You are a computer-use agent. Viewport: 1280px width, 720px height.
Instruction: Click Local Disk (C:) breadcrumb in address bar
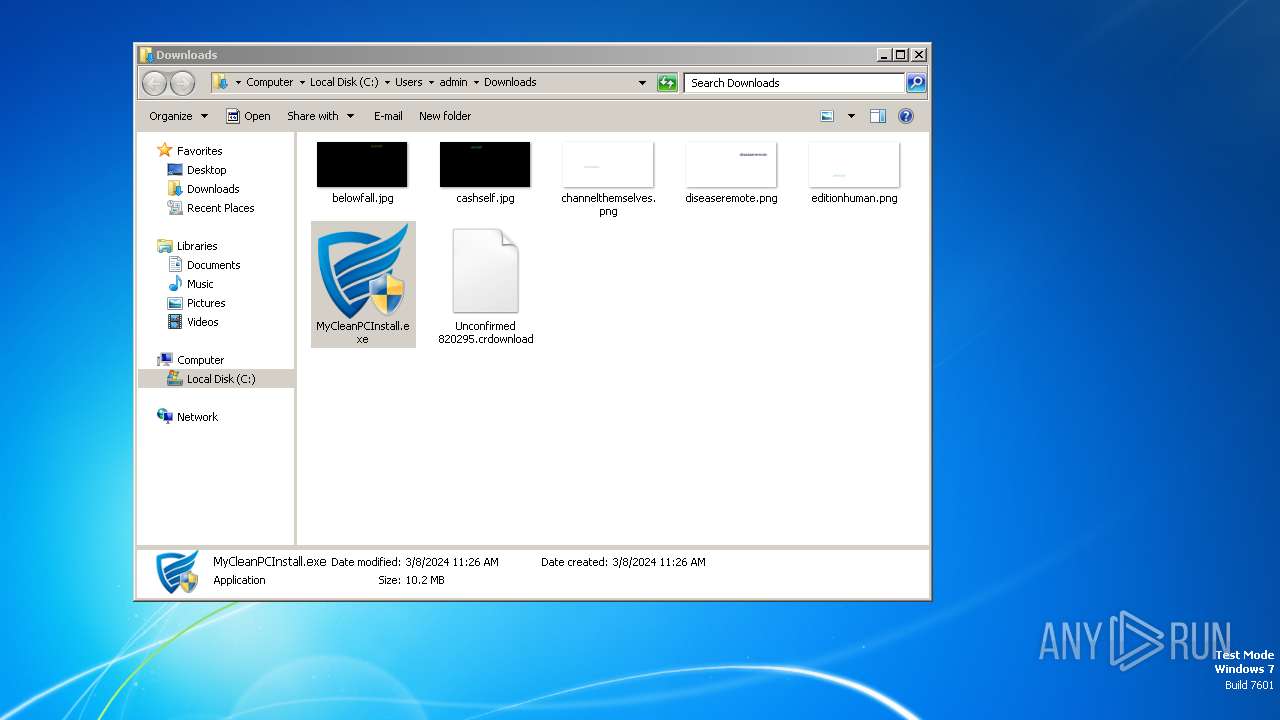pos(344,83)
